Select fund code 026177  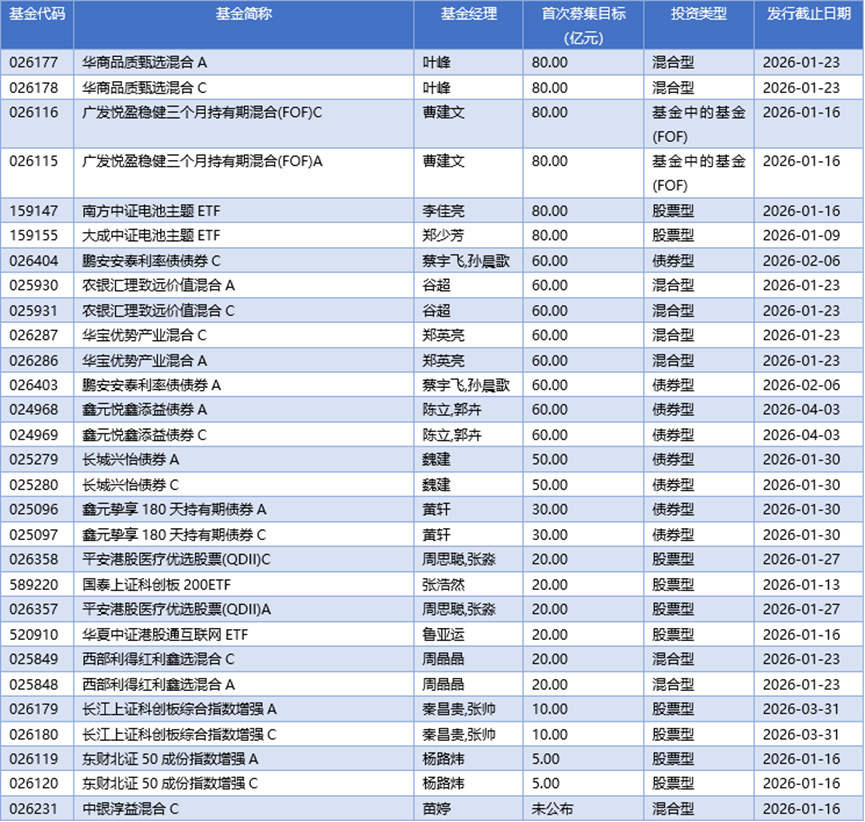(38, 61)
